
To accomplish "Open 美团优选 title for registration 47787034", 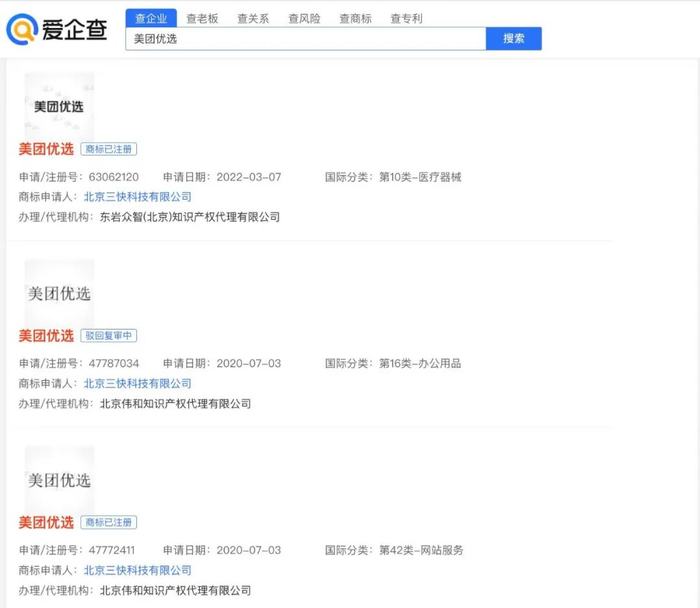I will (46, 336).
